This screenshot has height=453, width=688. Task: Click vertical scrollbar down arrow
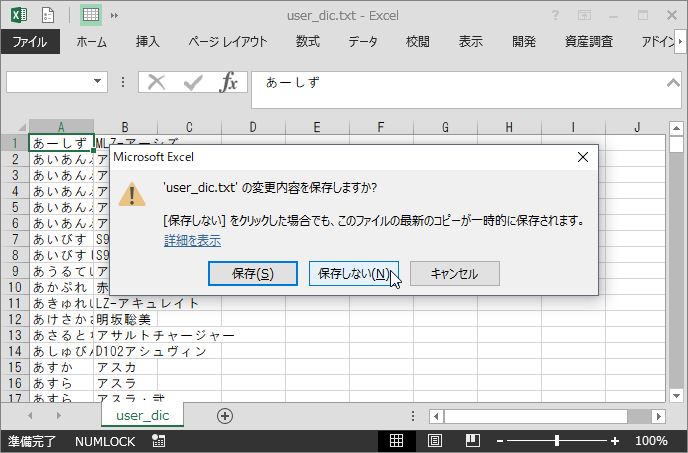[676, 395]
